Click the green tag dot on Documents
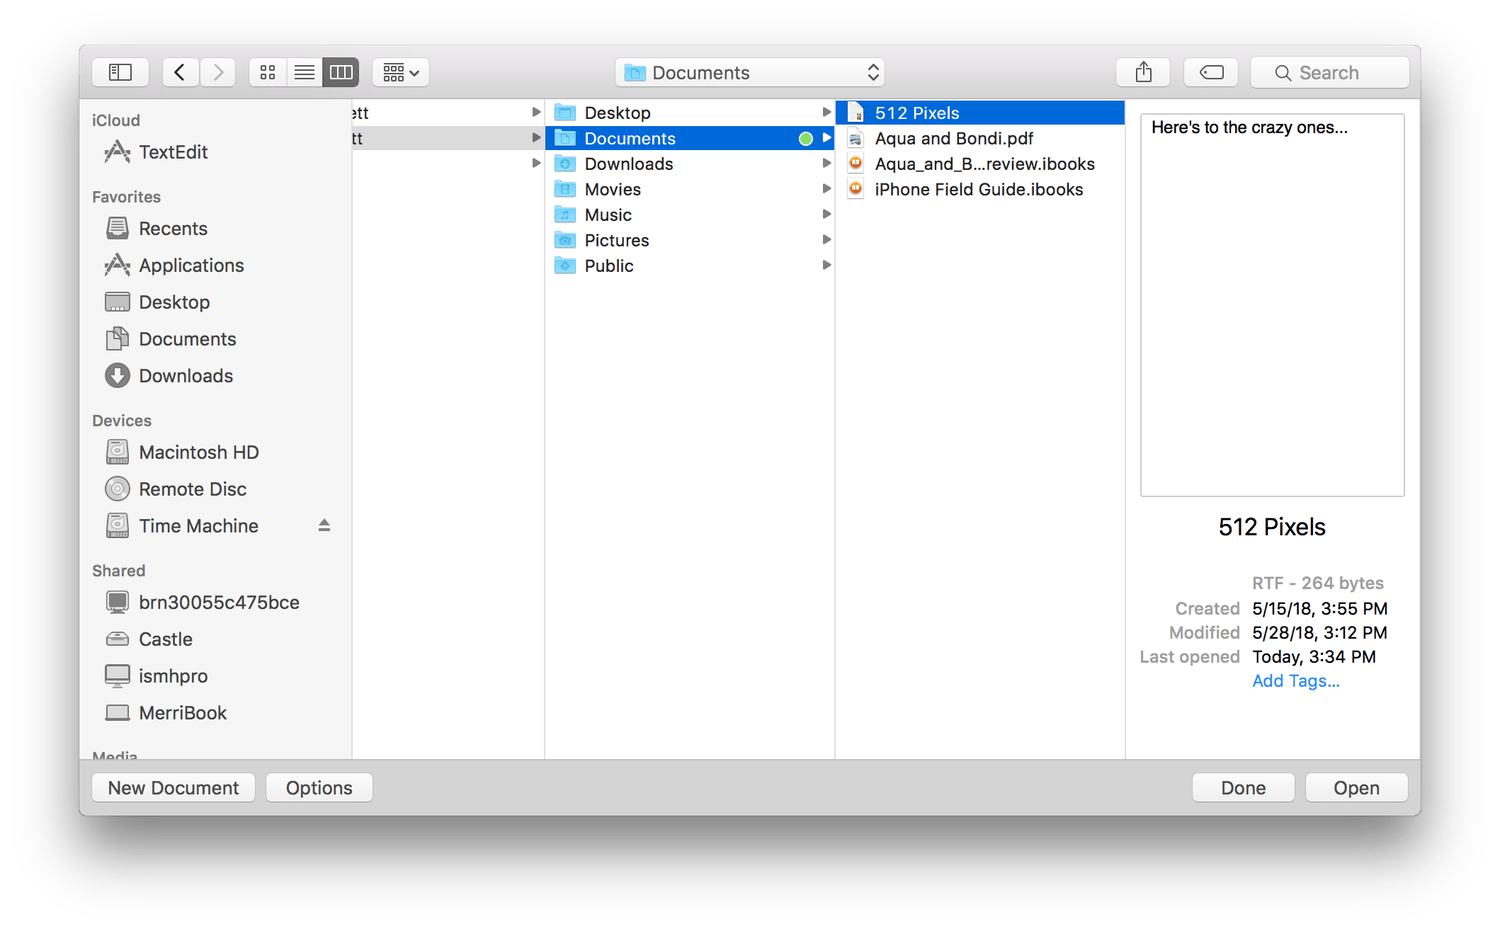 805,138
